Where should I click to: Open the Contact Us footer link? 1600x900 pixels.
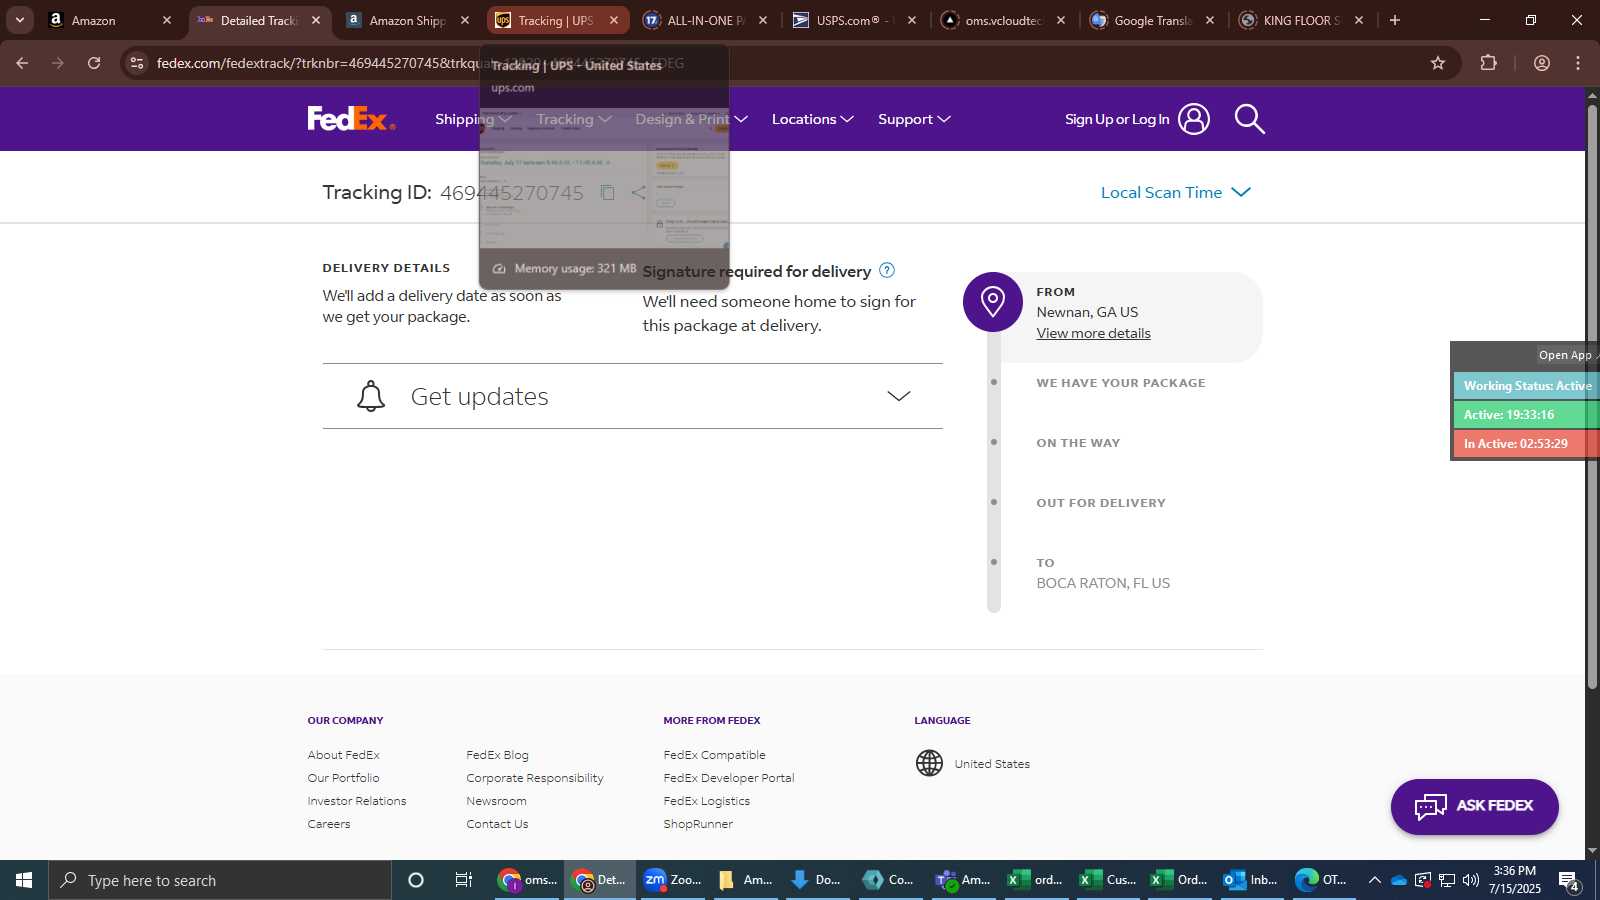497,824
